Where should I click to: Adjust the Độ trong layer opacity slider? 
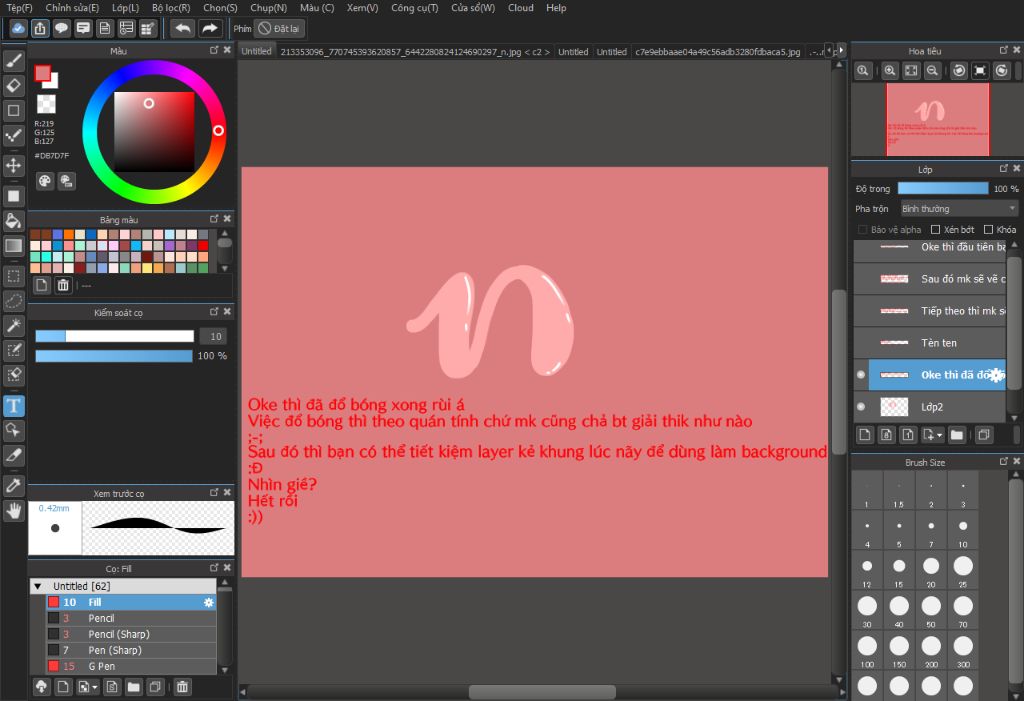(x=942, y=188)
